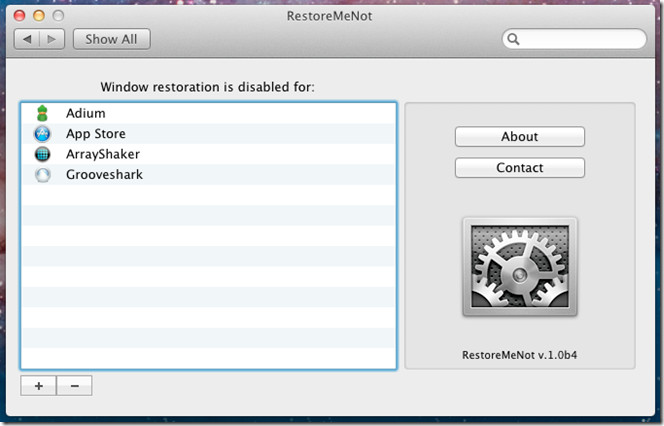Click the Adium app icon in the list

point(42,113)
